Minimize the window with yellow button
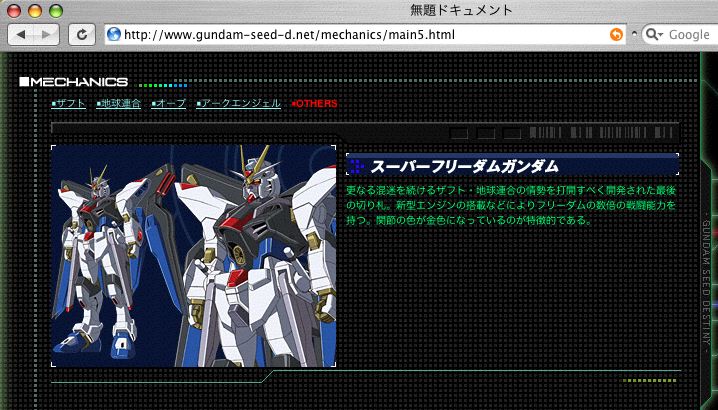This screenshot has width=718, height=410. pos(35,11)
